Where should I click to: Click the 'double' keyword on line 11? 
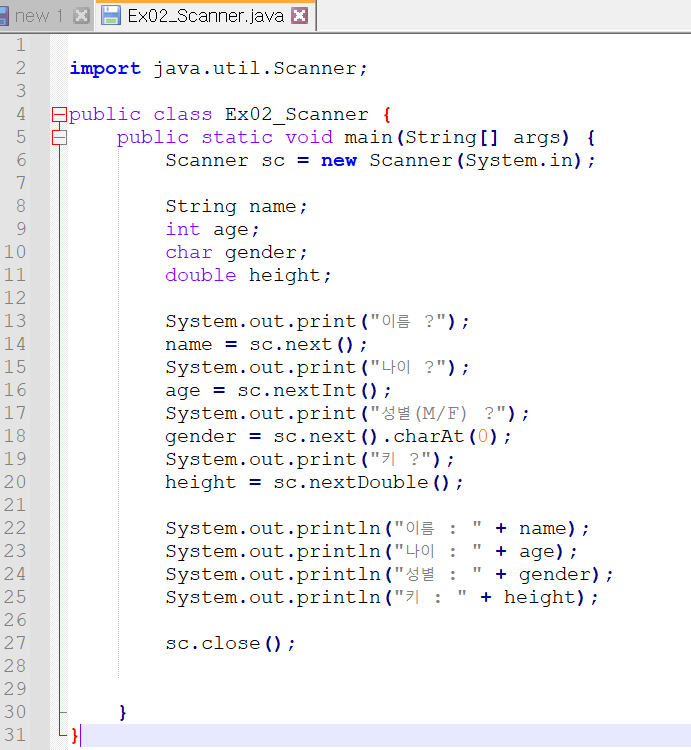coord(201,275)
